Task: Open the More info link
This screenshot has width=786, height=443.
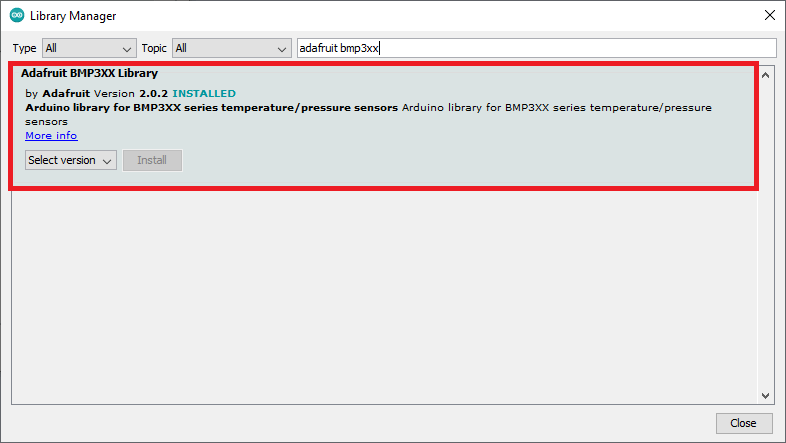Action: 51,135
